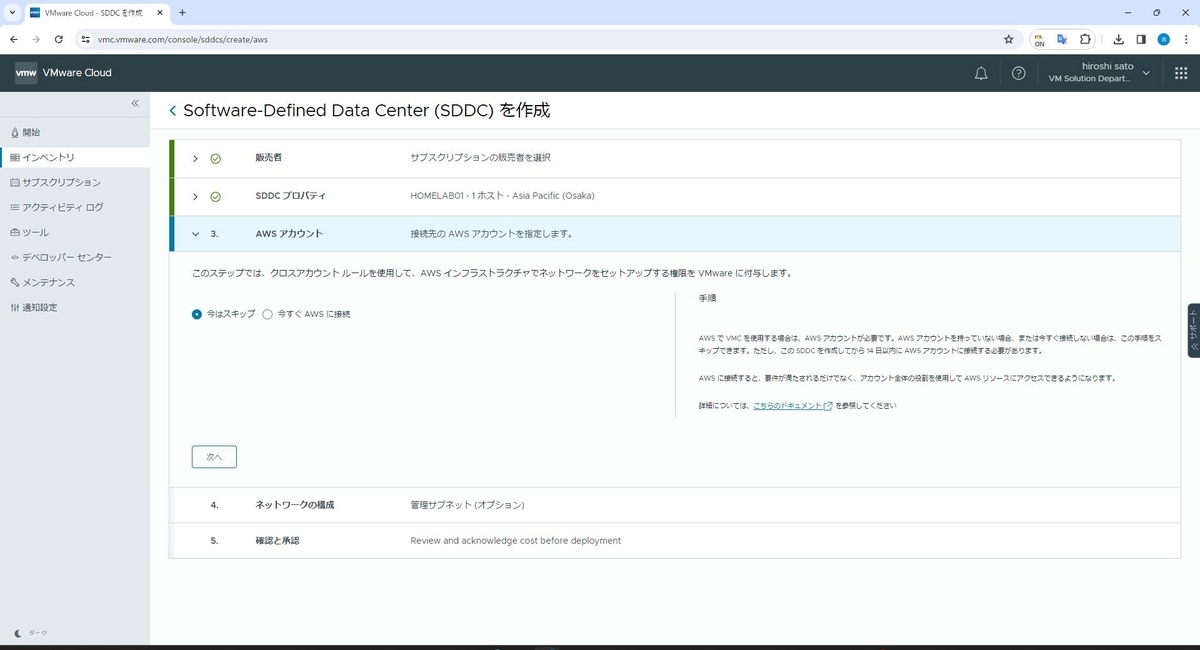Open the こちらのドキュメント link
Viewport: 1200px width, 650px height.
[x=793, y=406]
